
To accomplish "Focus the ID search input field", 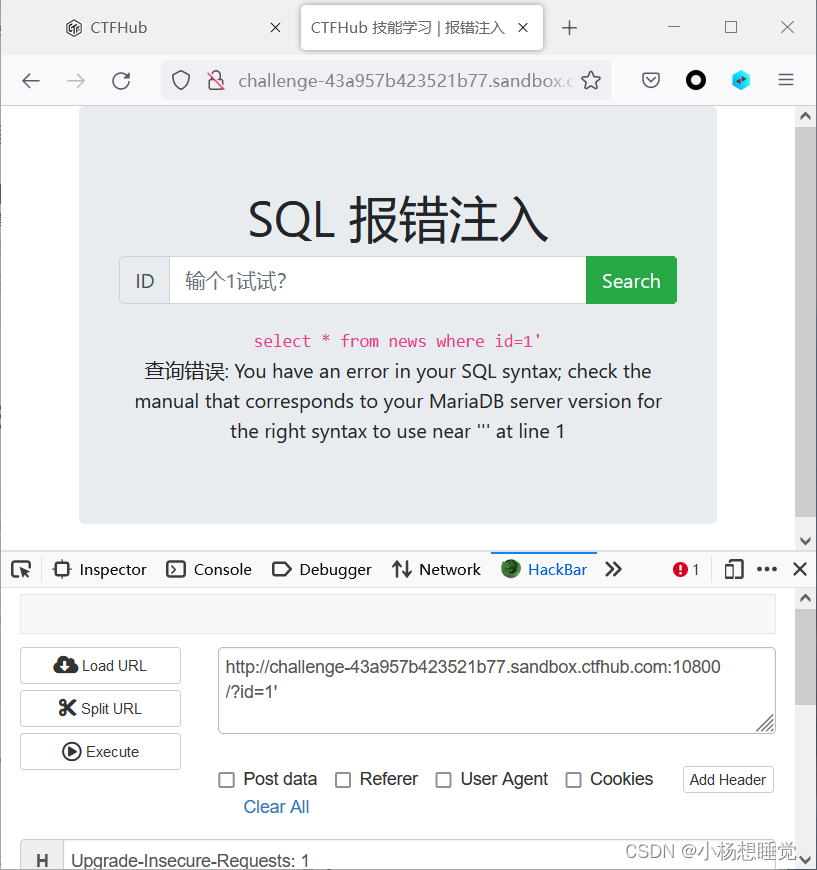I will point(377,280).
